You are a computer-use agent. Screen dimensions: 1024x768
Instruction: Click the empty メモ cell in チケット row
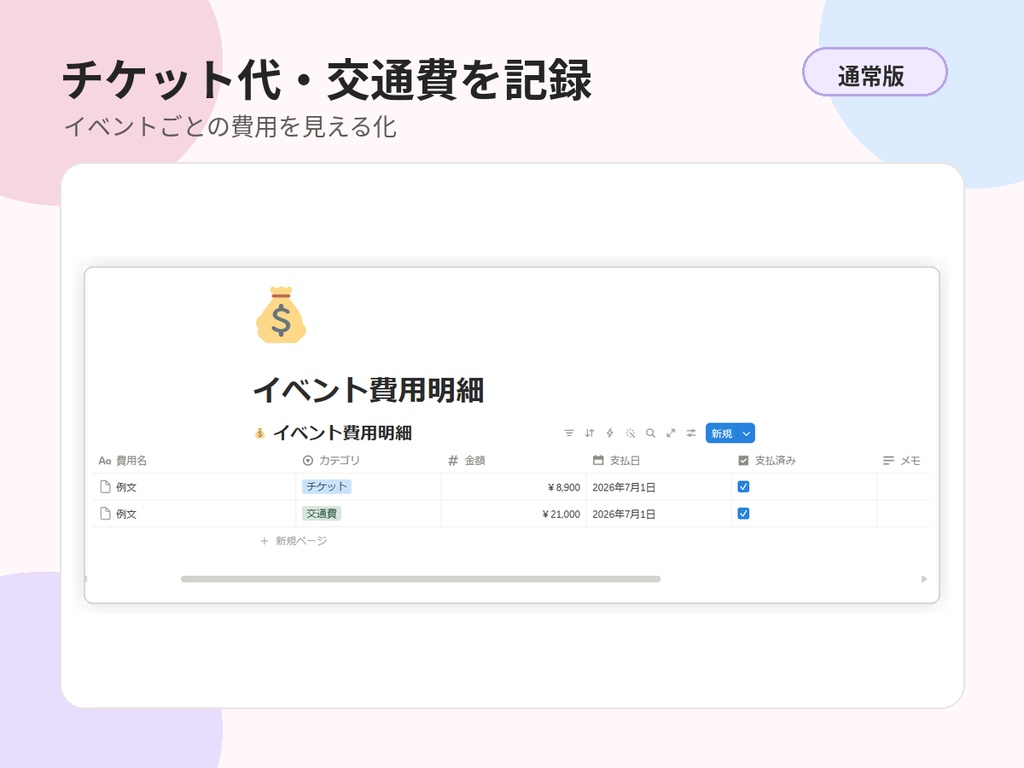point(903,487)
